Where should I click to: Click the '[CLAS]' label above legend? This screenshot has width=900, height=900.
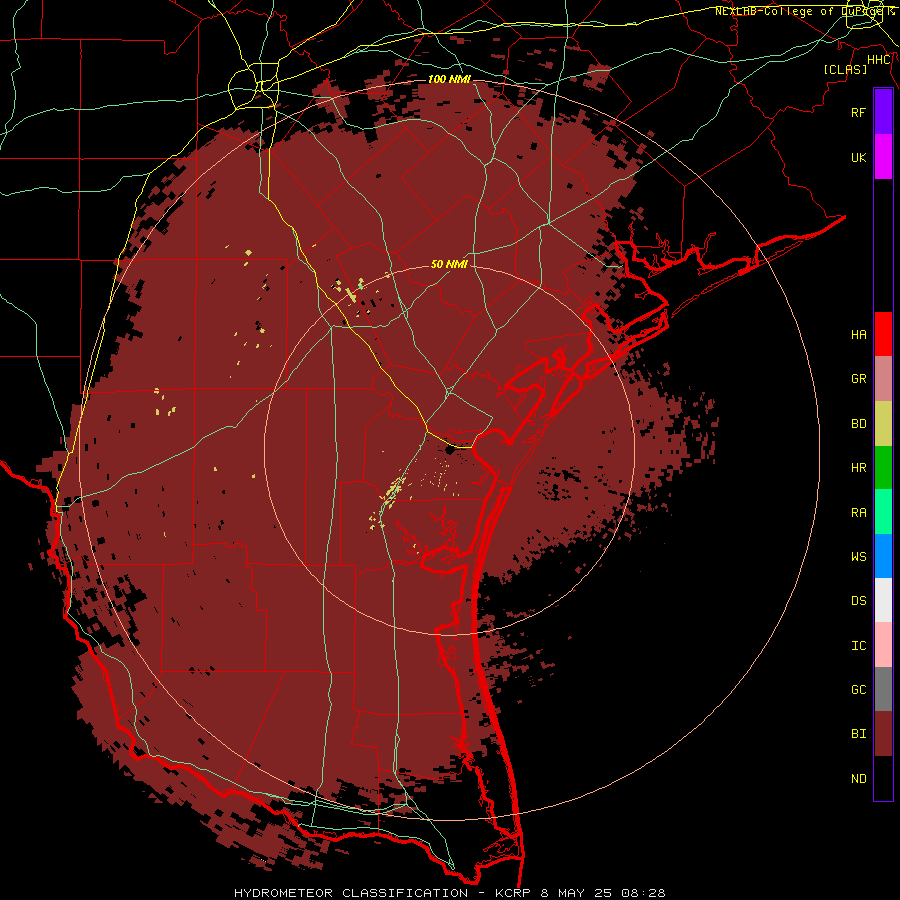[x=845, y=69]
